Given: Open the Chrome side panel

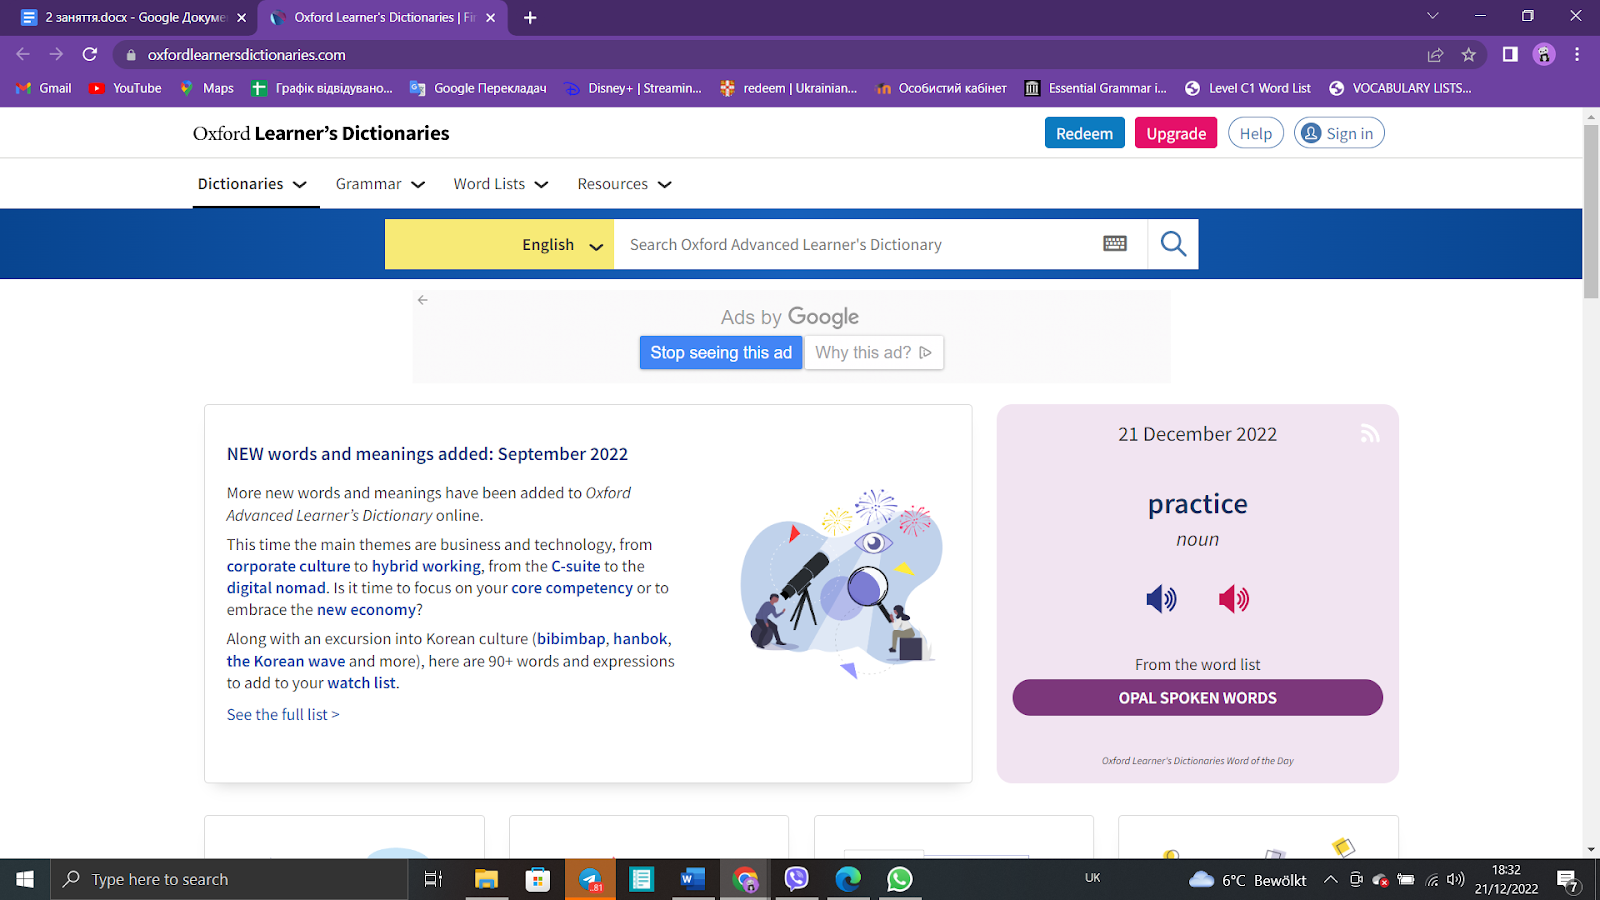Looking at the screenshot, I should click(1510, 55).
